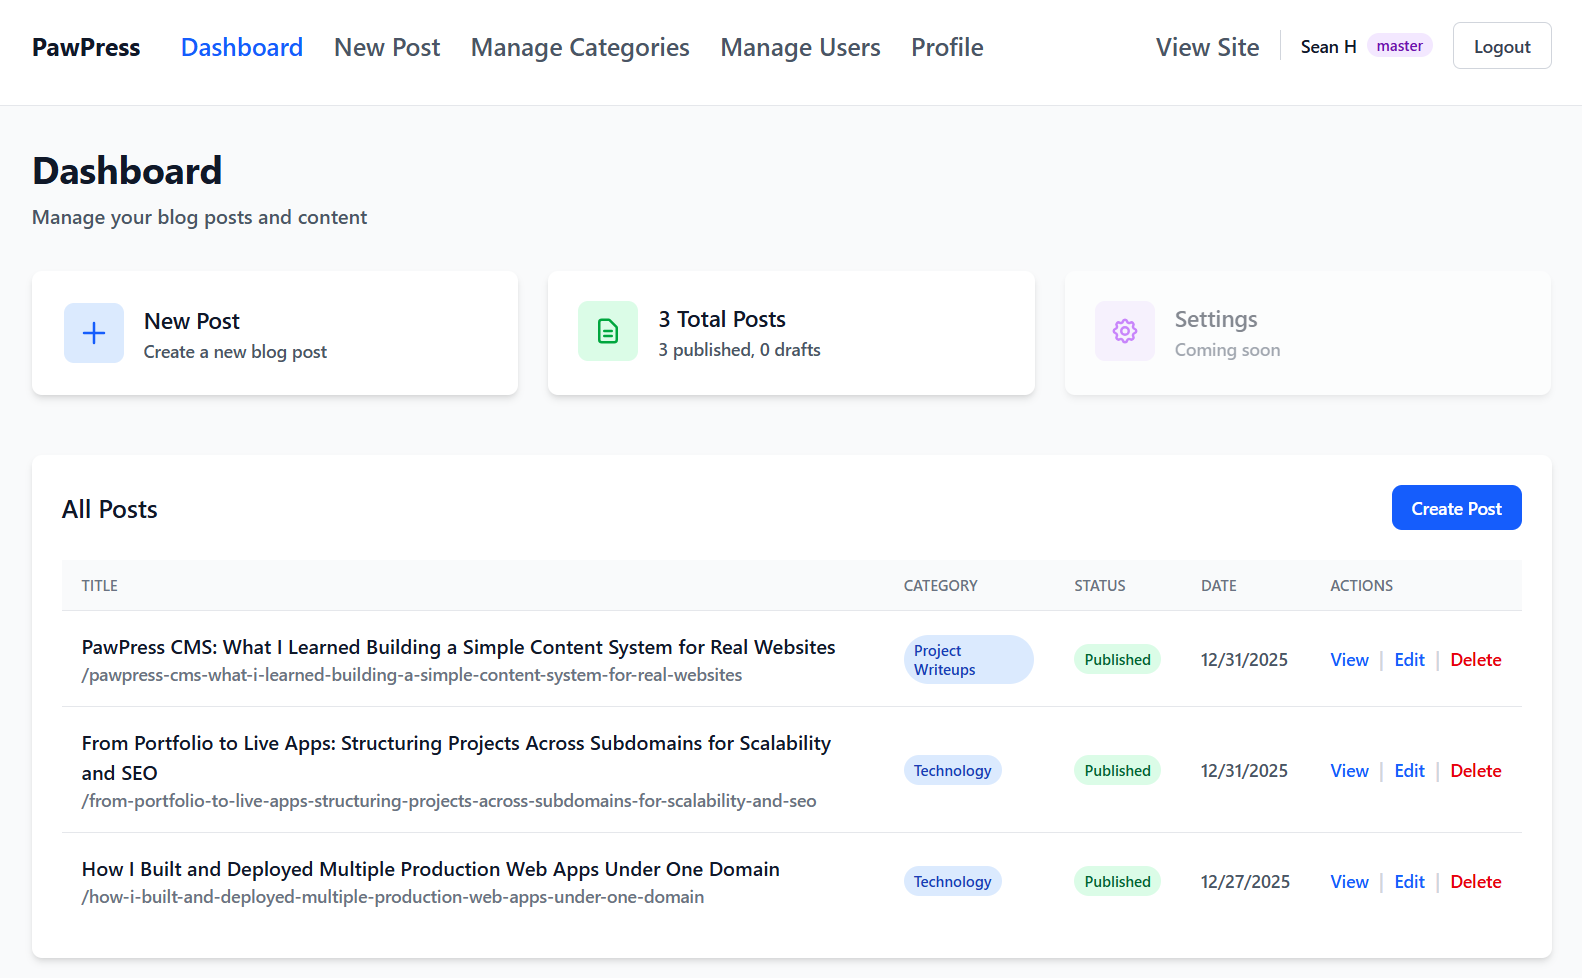Image resolution: width=1582 pixels, height=978 pixels.
Task: Click the master role badge
Action: [1399, 46]
